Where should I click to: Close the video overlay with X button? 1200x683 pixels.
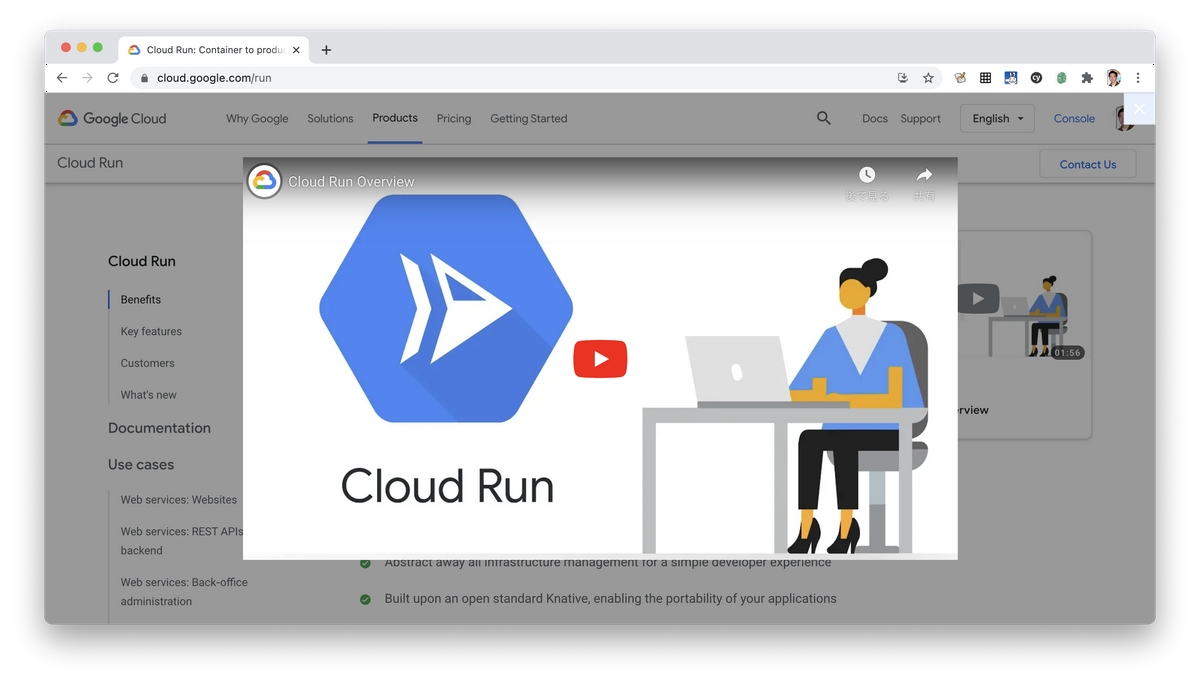pos(1139,108)
